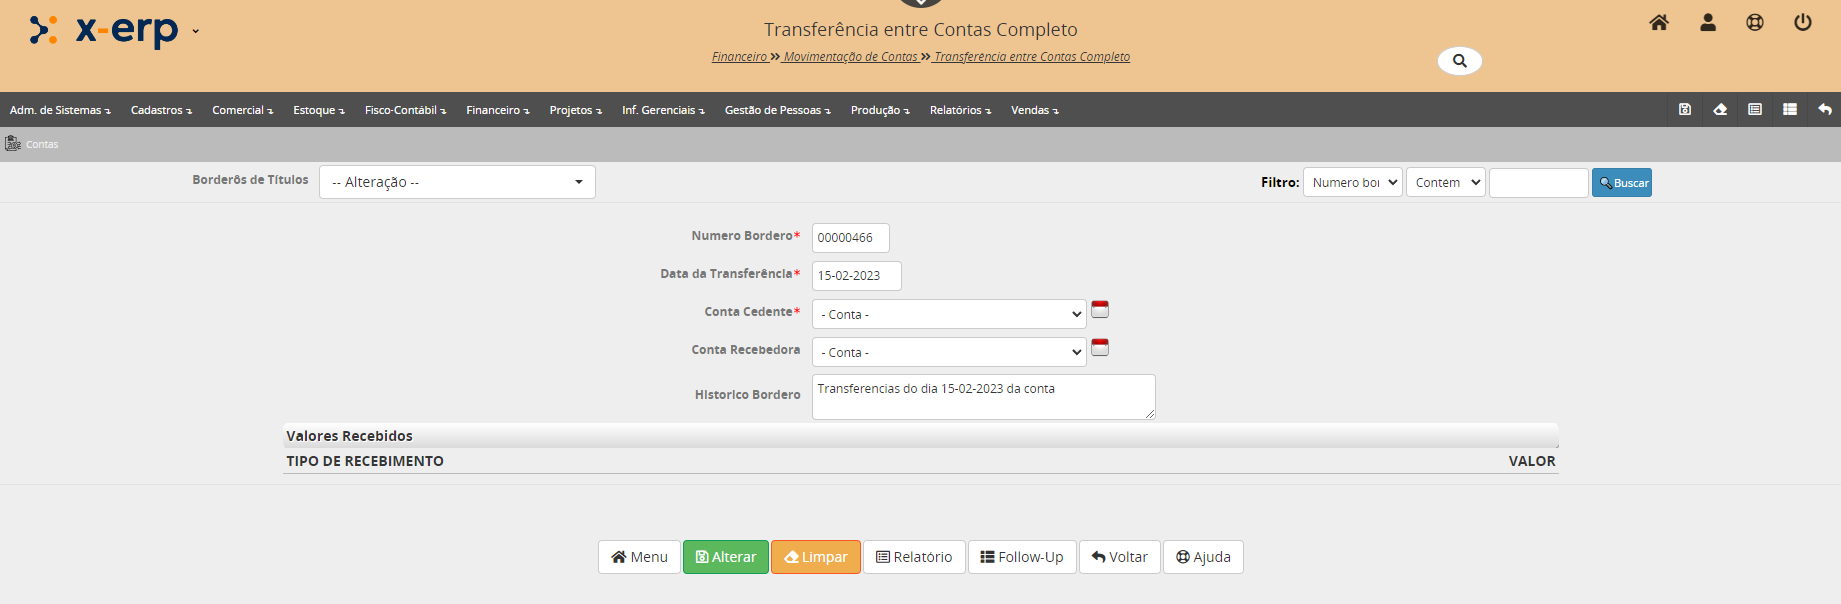This screenshot has width=1841, height=604.
Task: Click the eraser icon in dark toolbar
Action: (1720, 110)
